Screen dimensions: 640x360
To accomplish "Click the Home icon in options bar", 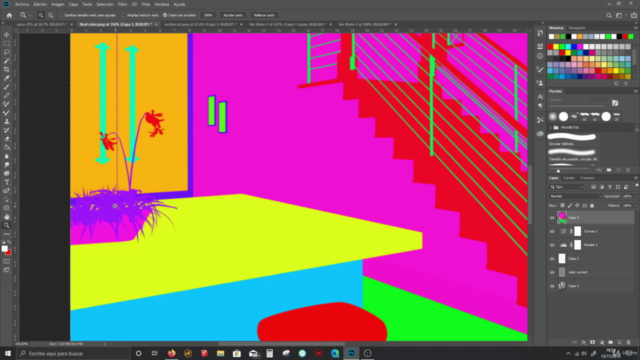I will pos(9,15).
